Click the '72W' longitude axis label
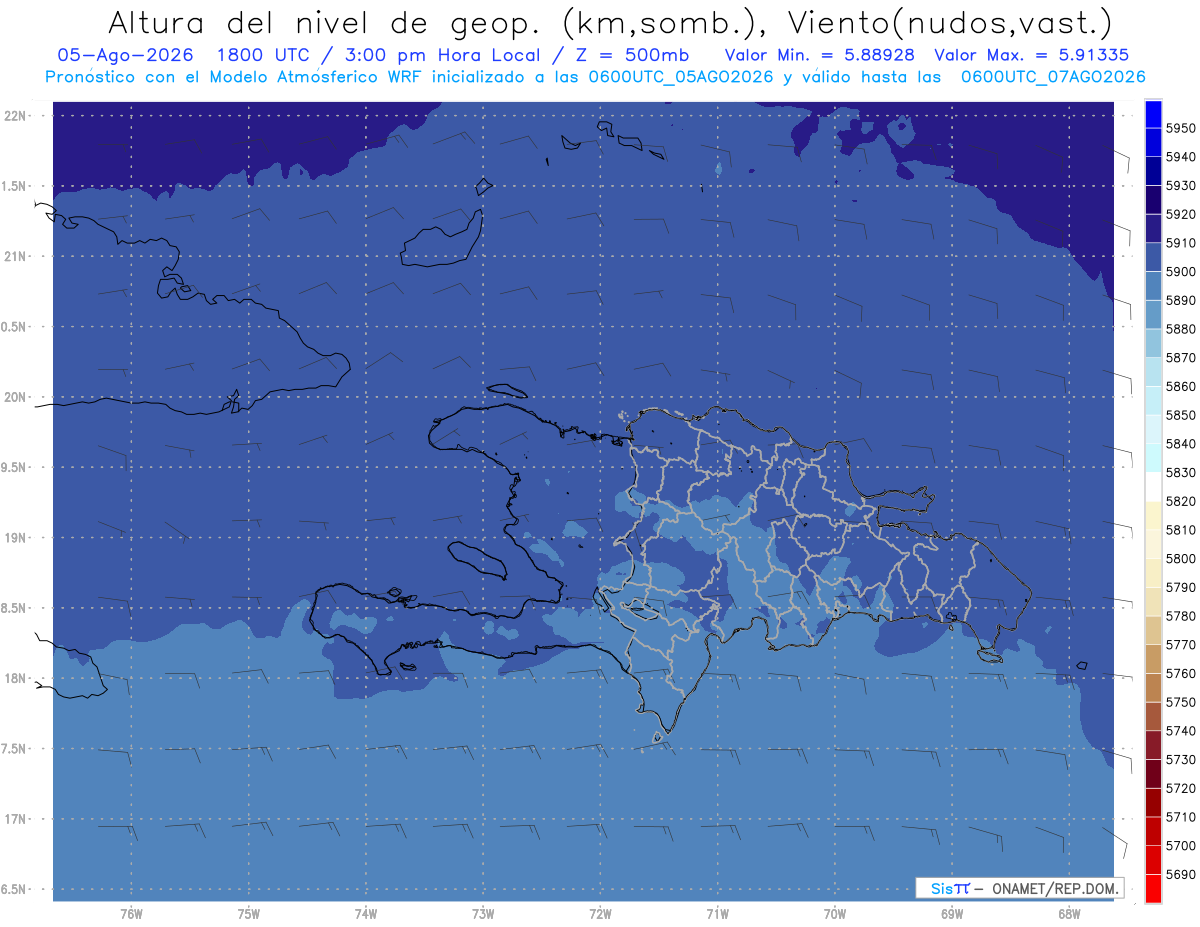This screenshot has width=1200, height=927. (x=600, y=913)
